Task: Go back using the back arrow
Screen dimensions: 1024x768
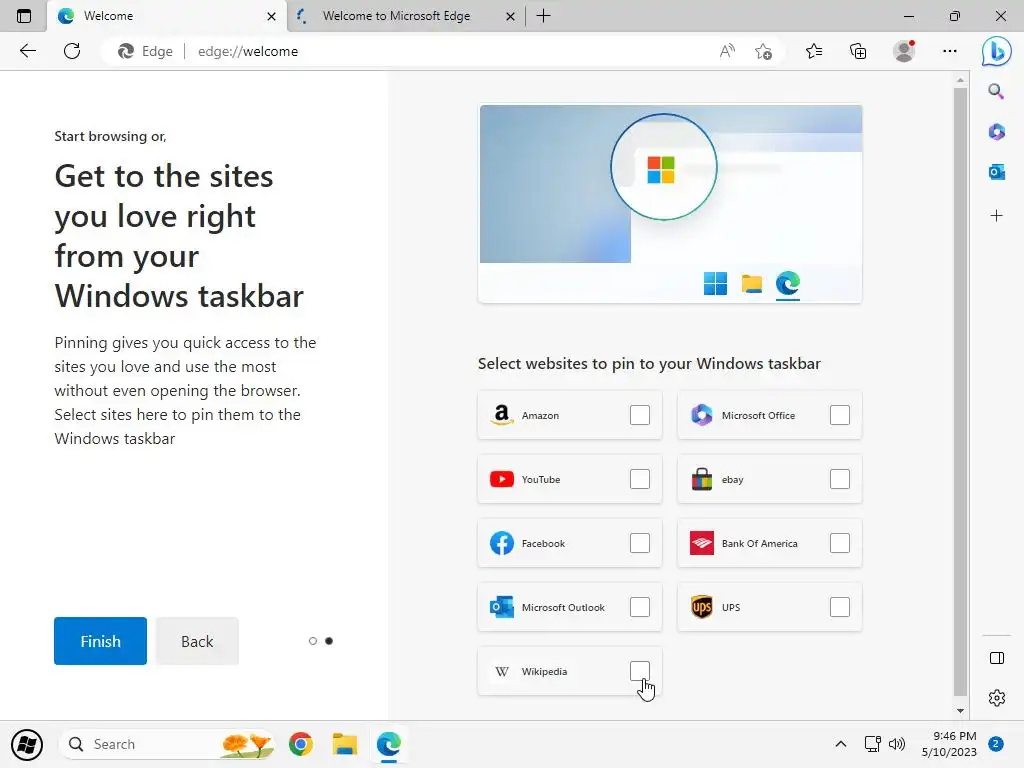Action: pyautogui.click(x=27, y=51)
